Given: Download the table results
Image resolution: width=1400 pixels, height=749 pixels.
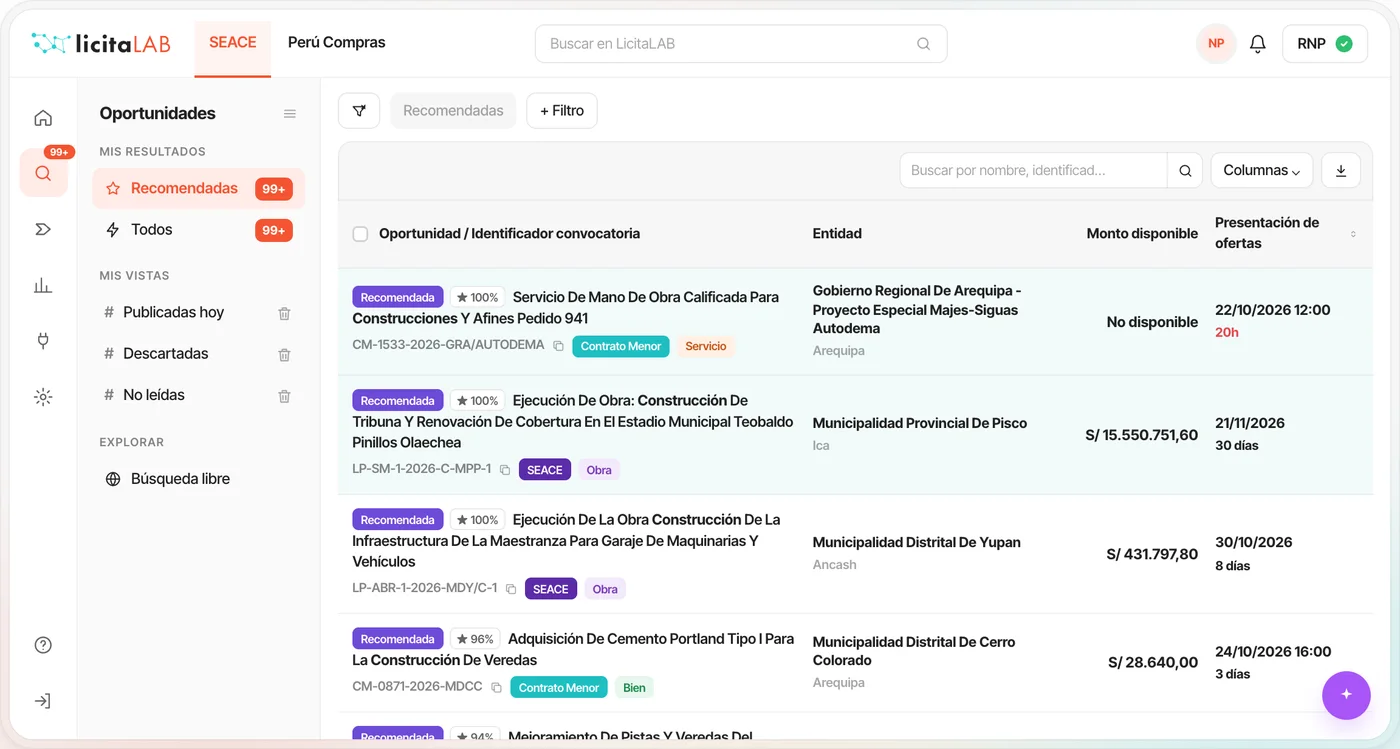Looking at the screenshot, I should click(x=1341, y=171).
